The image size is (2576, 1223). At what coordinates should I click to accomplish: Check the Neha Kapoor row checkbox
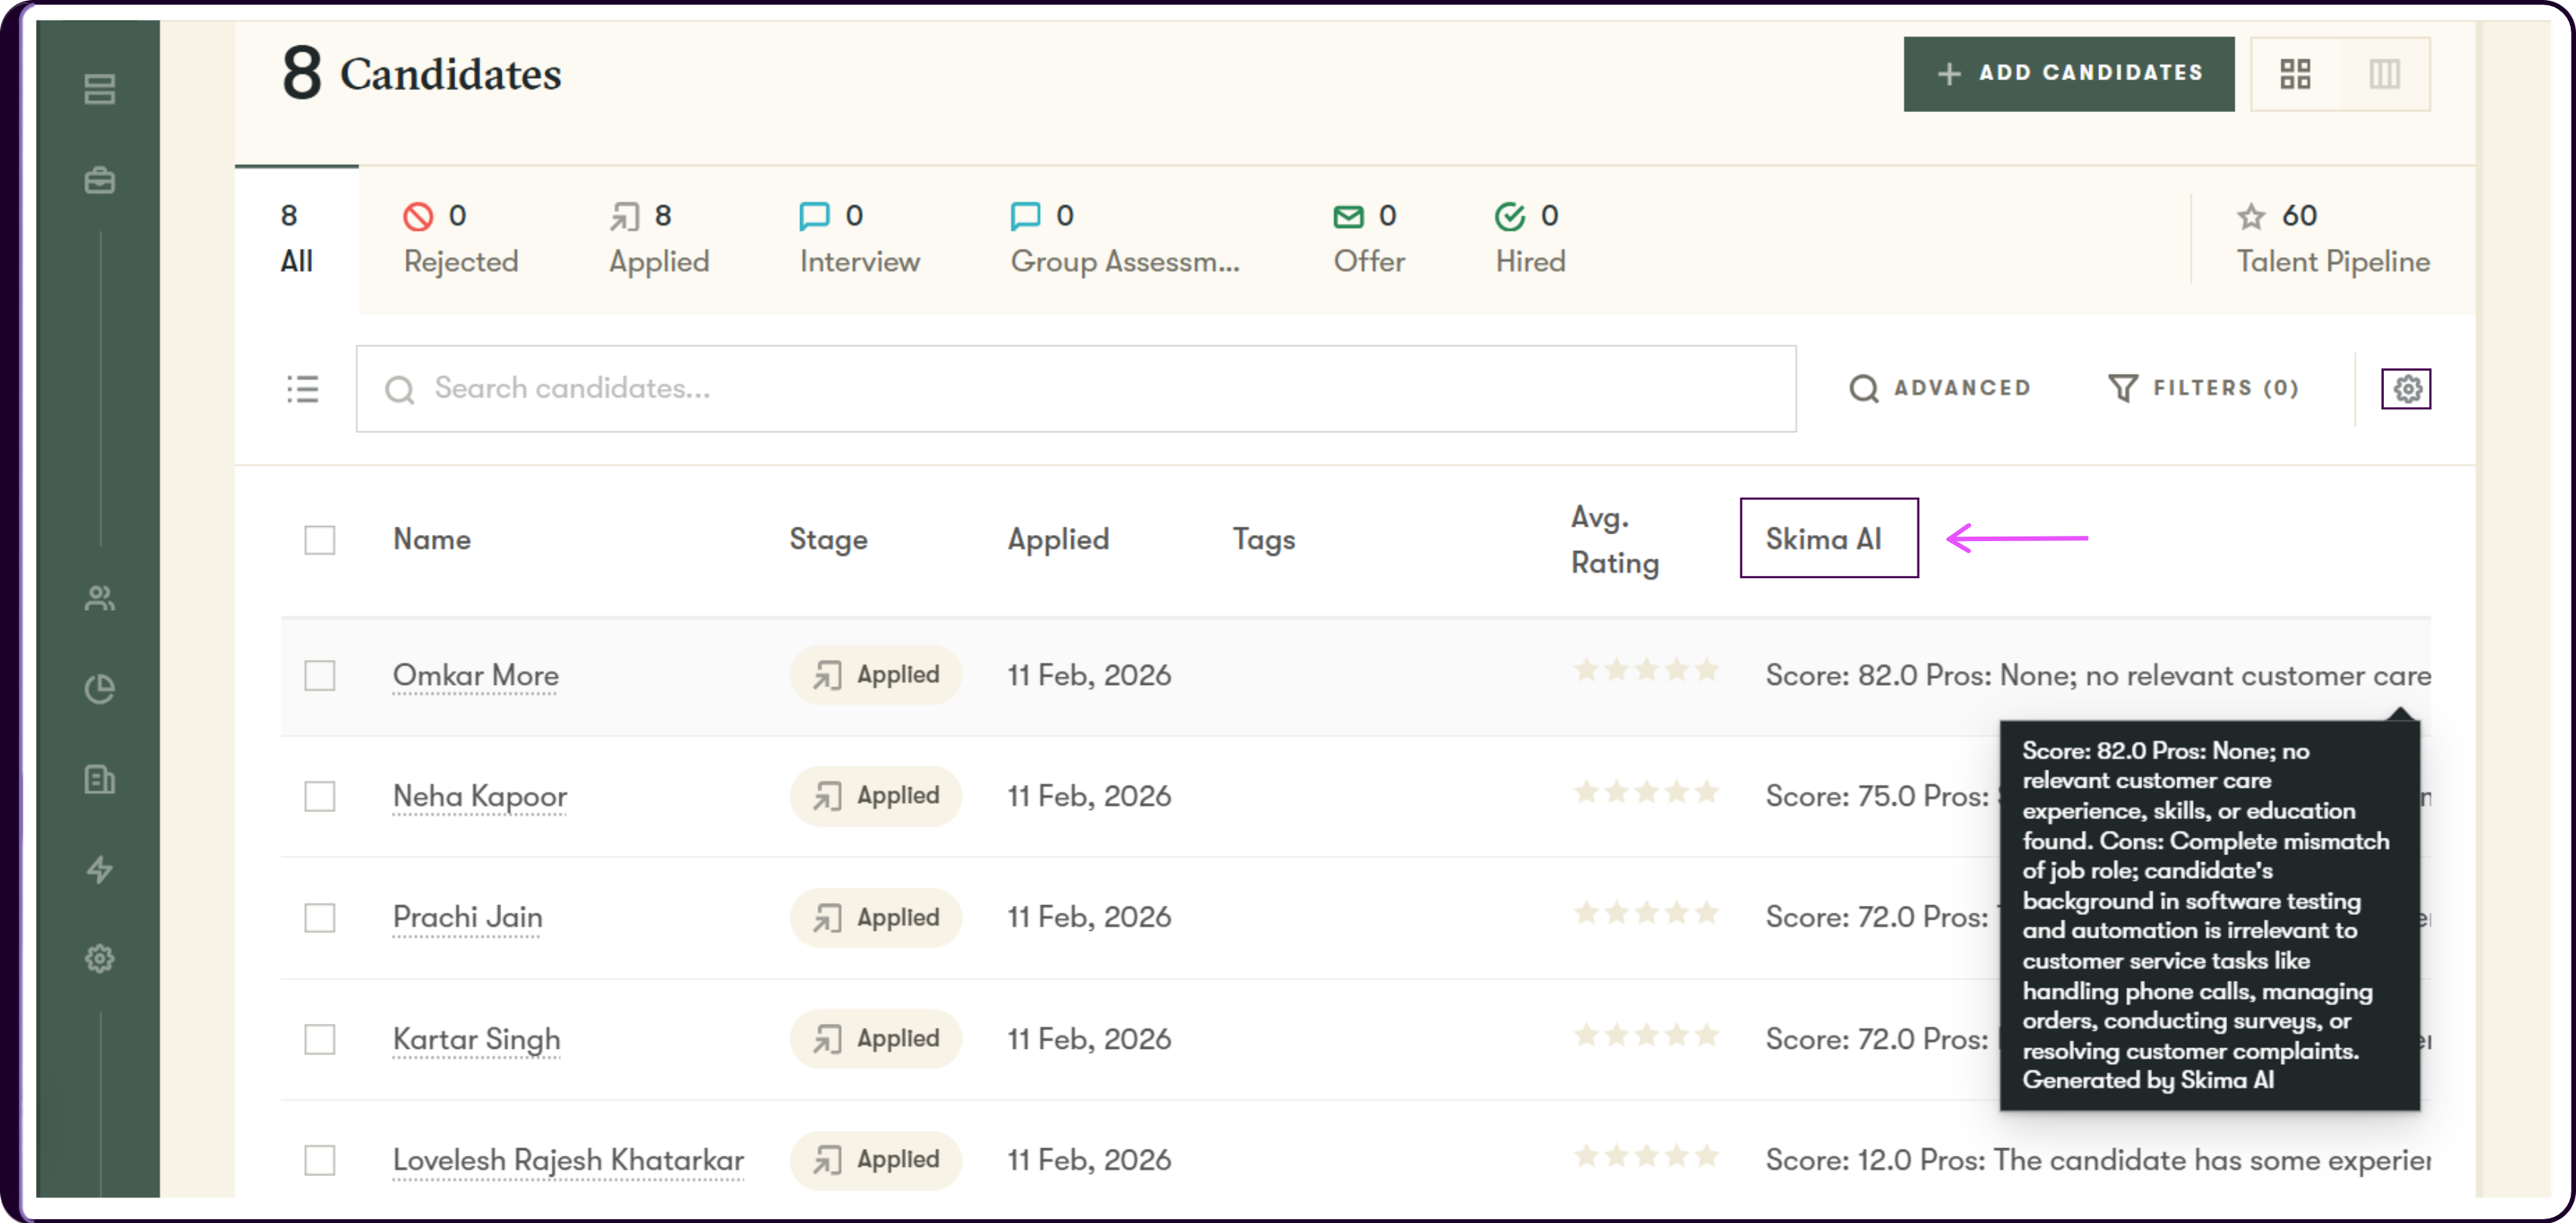(320, 797)
